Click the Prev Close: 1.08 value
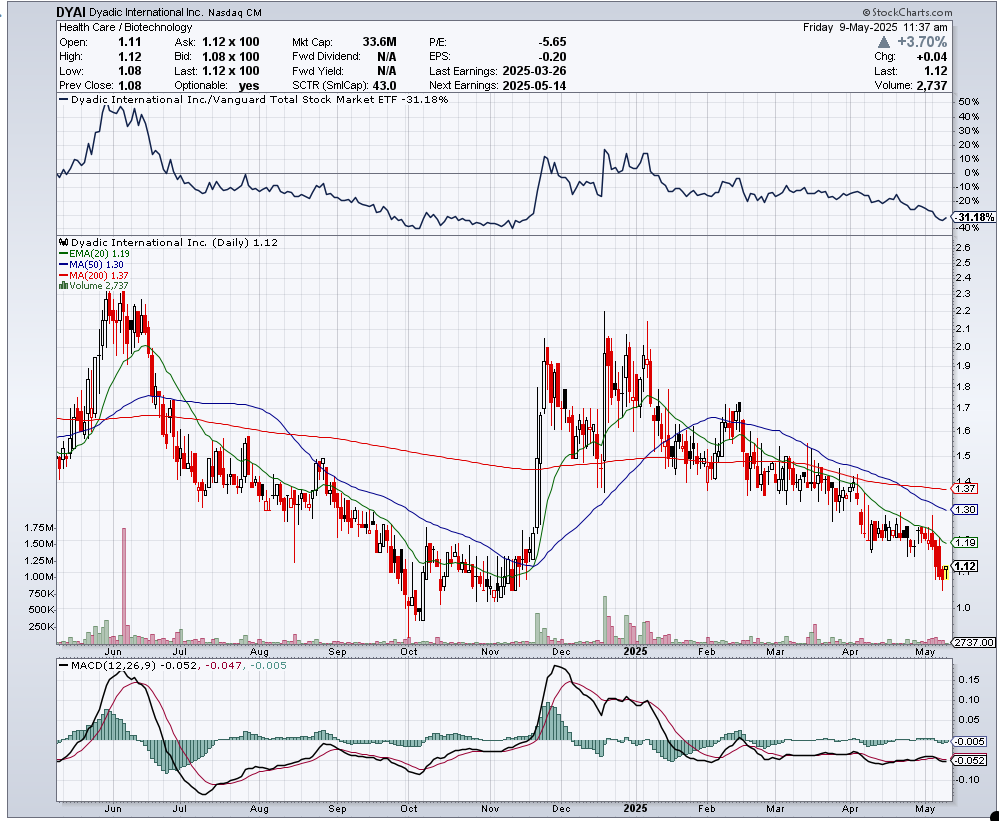 coord(100,85)
